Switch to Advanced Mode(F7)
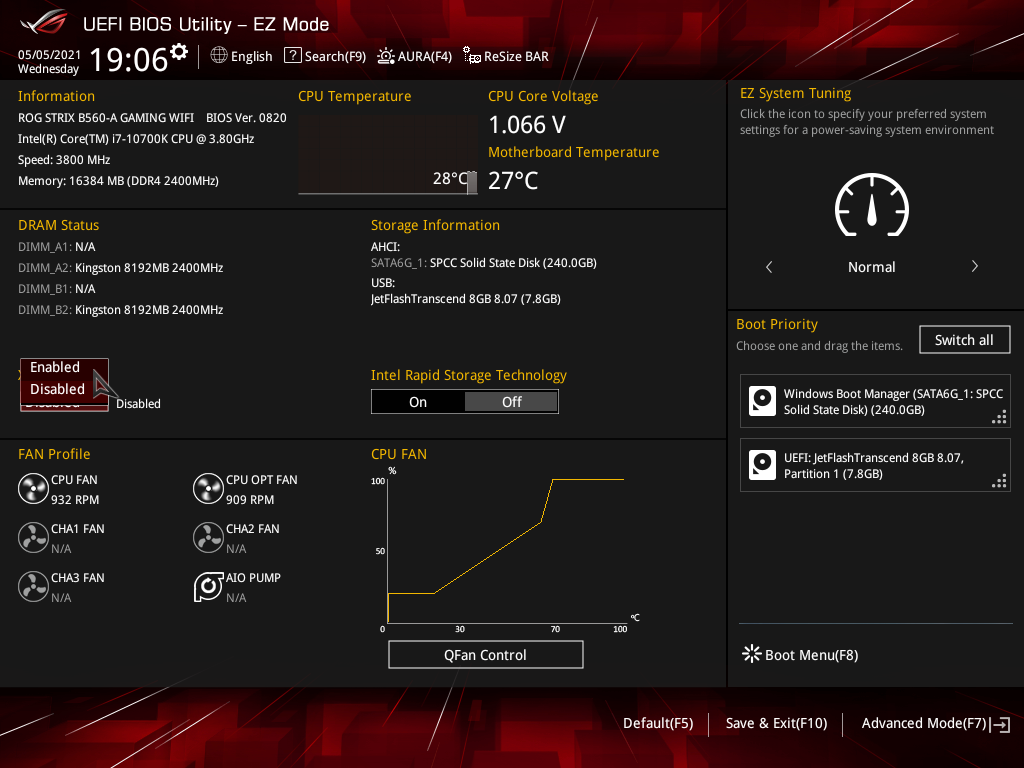 pos(935,724)
